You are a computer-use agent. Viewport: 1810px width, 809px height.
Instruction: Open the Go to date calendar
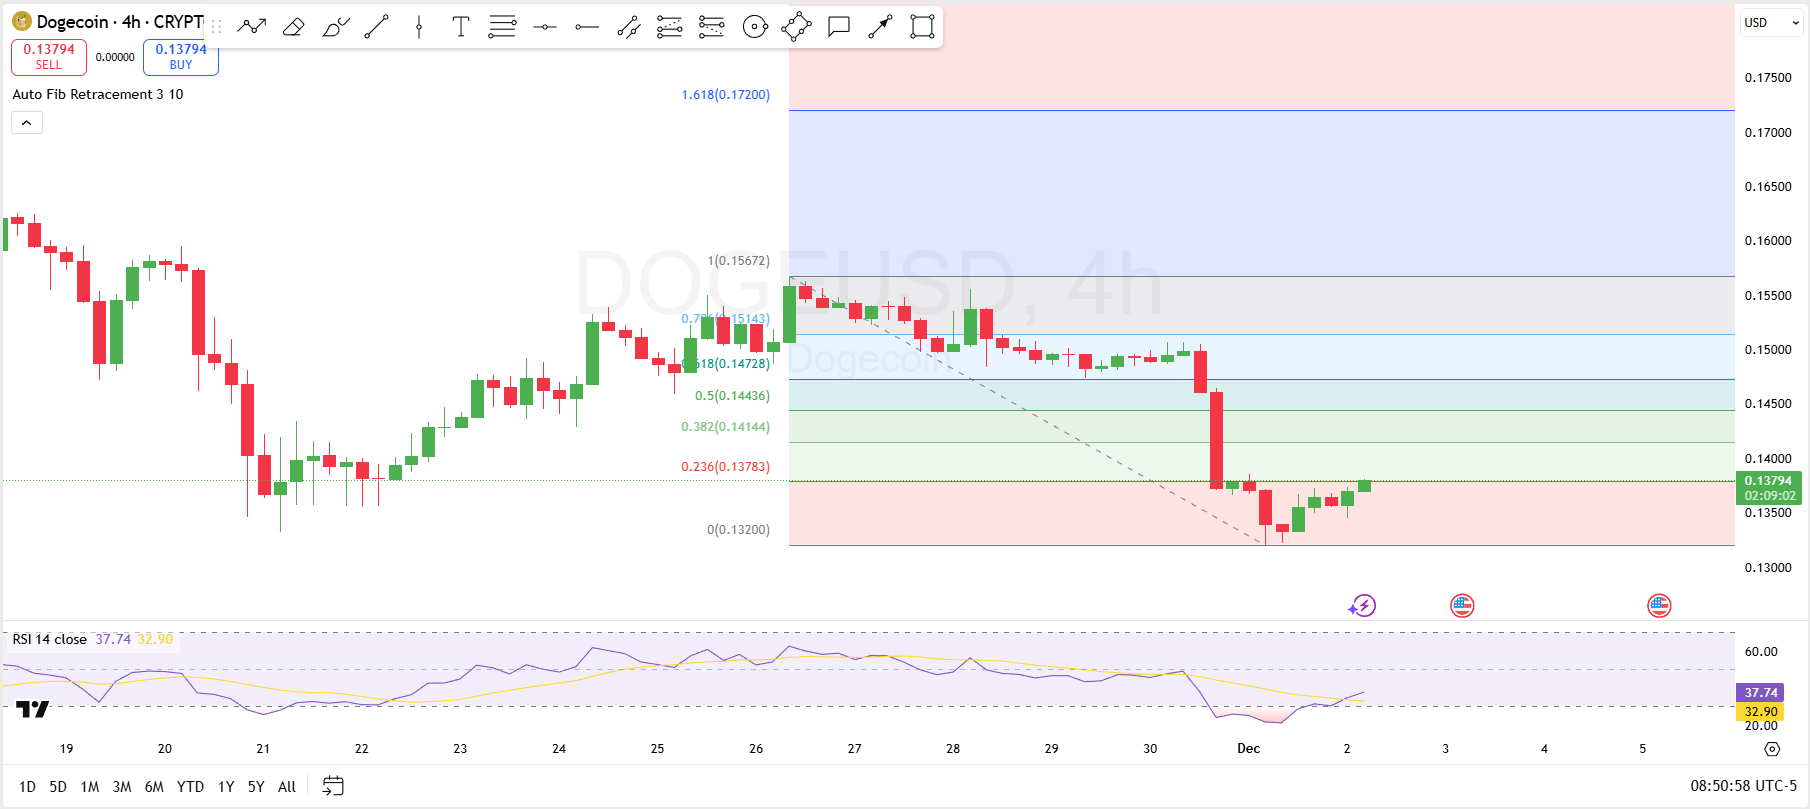[x=333, y=786]
